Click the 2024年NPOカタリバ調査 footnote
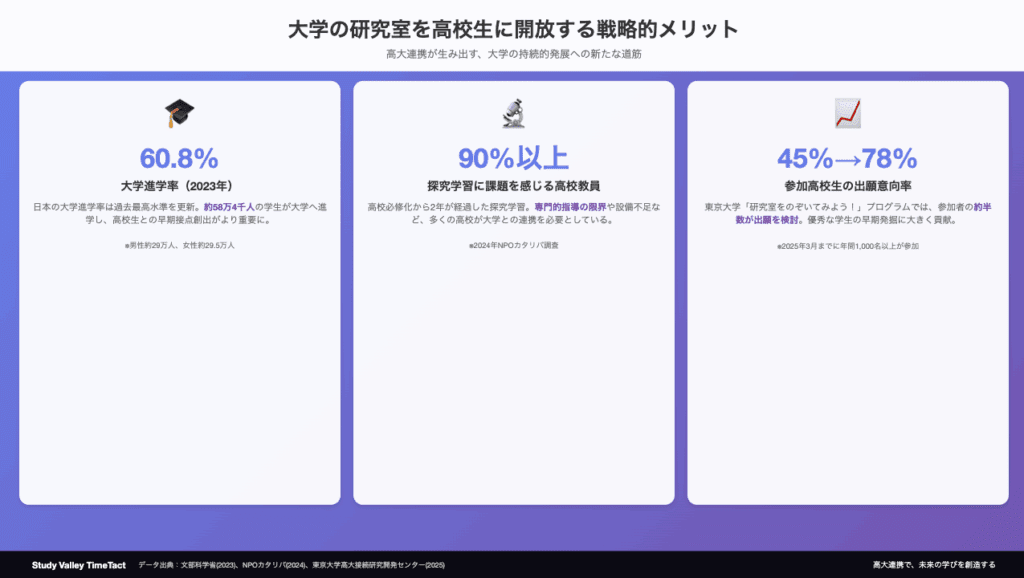Viewport: 1024px width, 578px height. click(x=513, y=245)
